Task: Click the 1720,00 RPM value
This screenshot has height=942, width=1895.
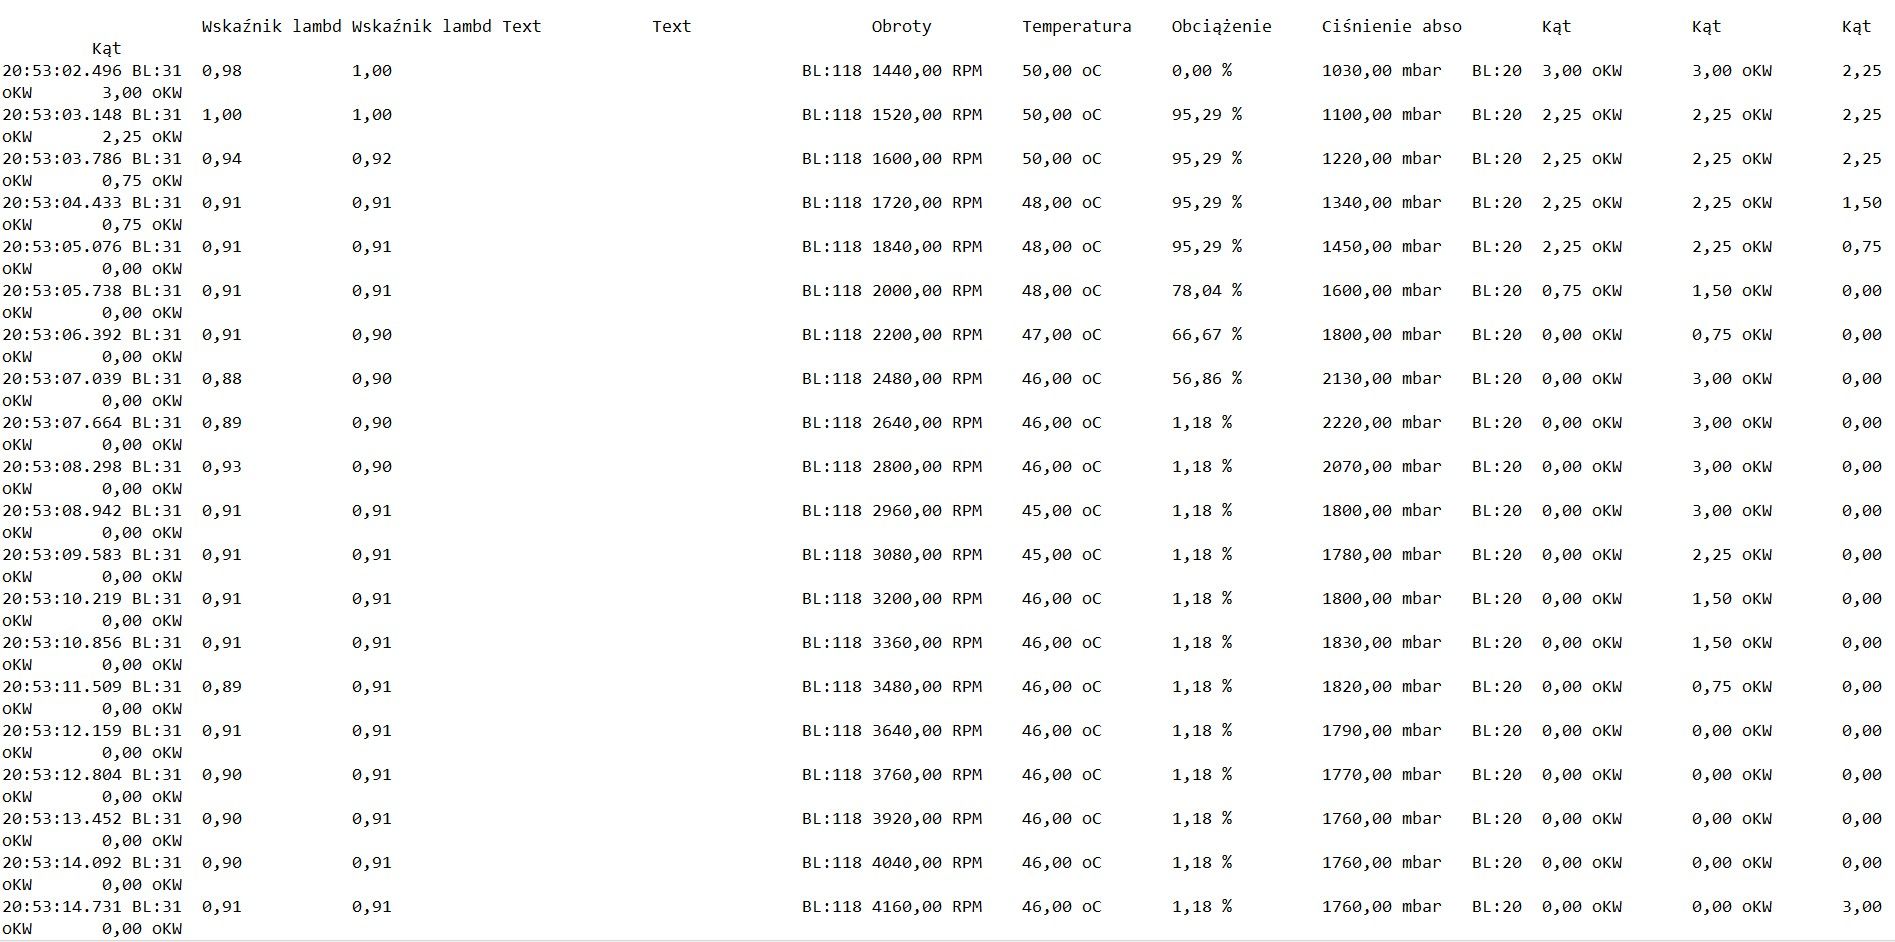Action: pos(926,203)
